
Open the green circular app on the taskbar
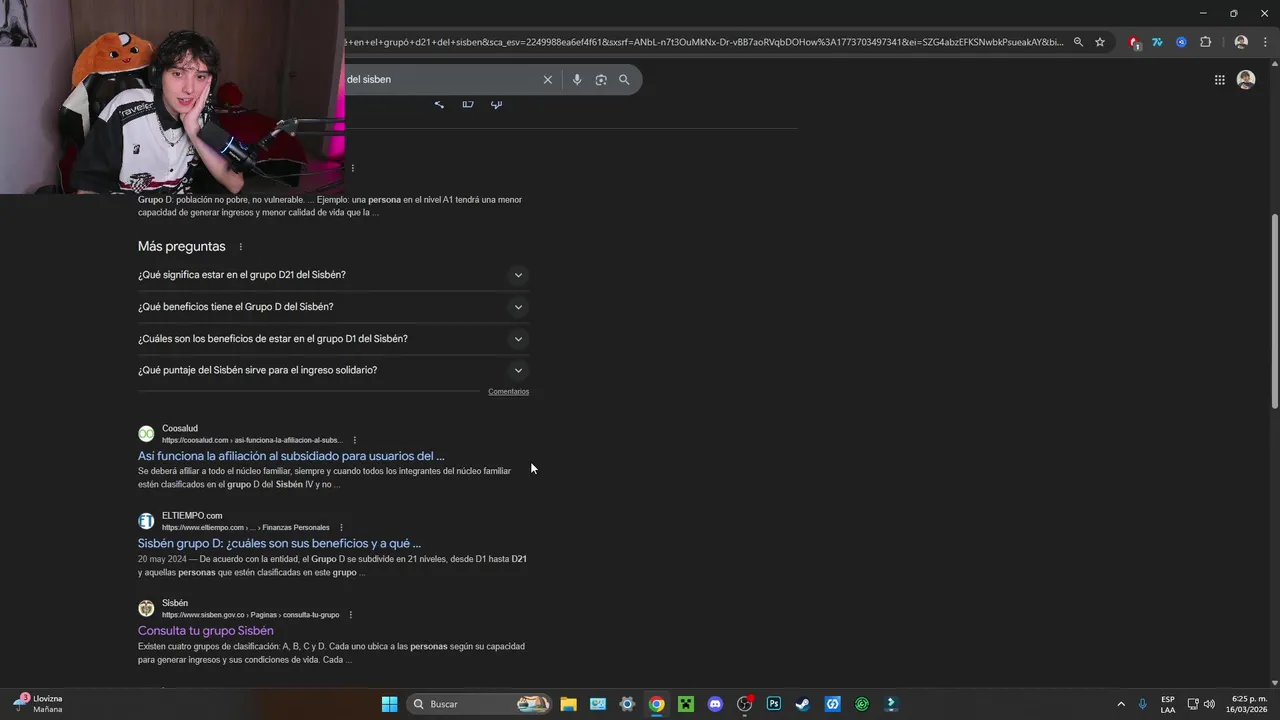click(x=861, y=704)
